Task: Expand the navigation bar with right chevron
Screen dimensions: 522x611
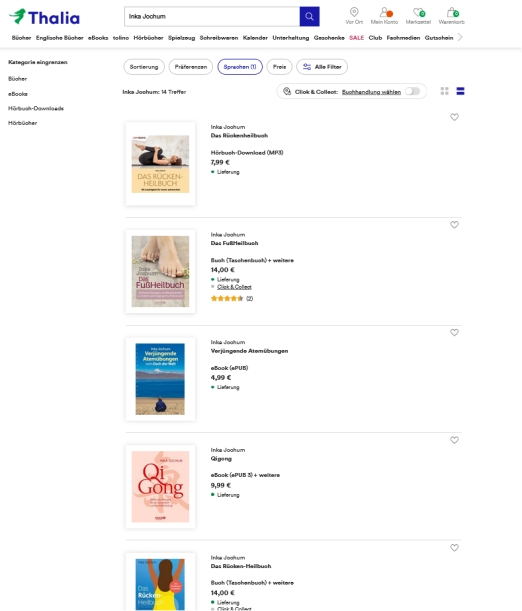Action: pyautogui.click(x=460, y=37)
